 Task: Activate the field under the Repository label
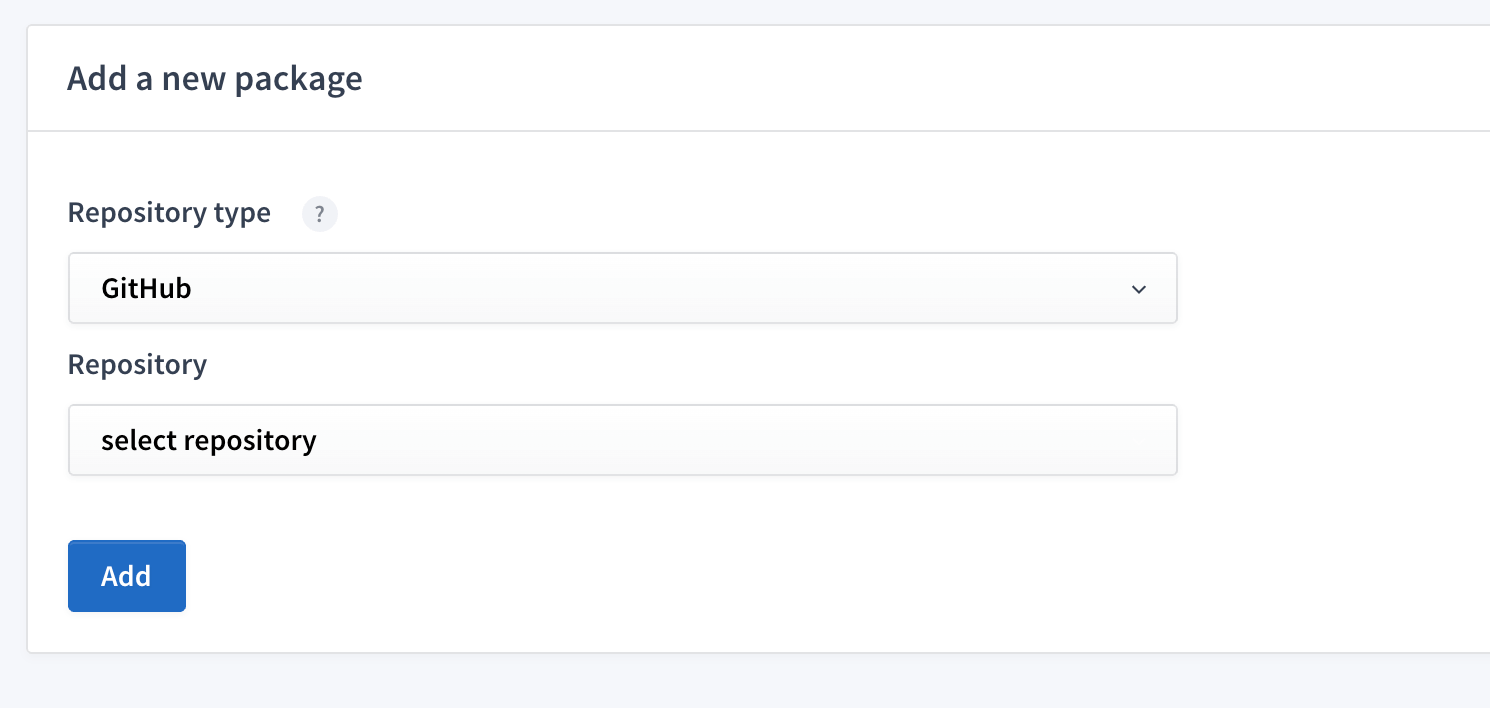(622, 440)
